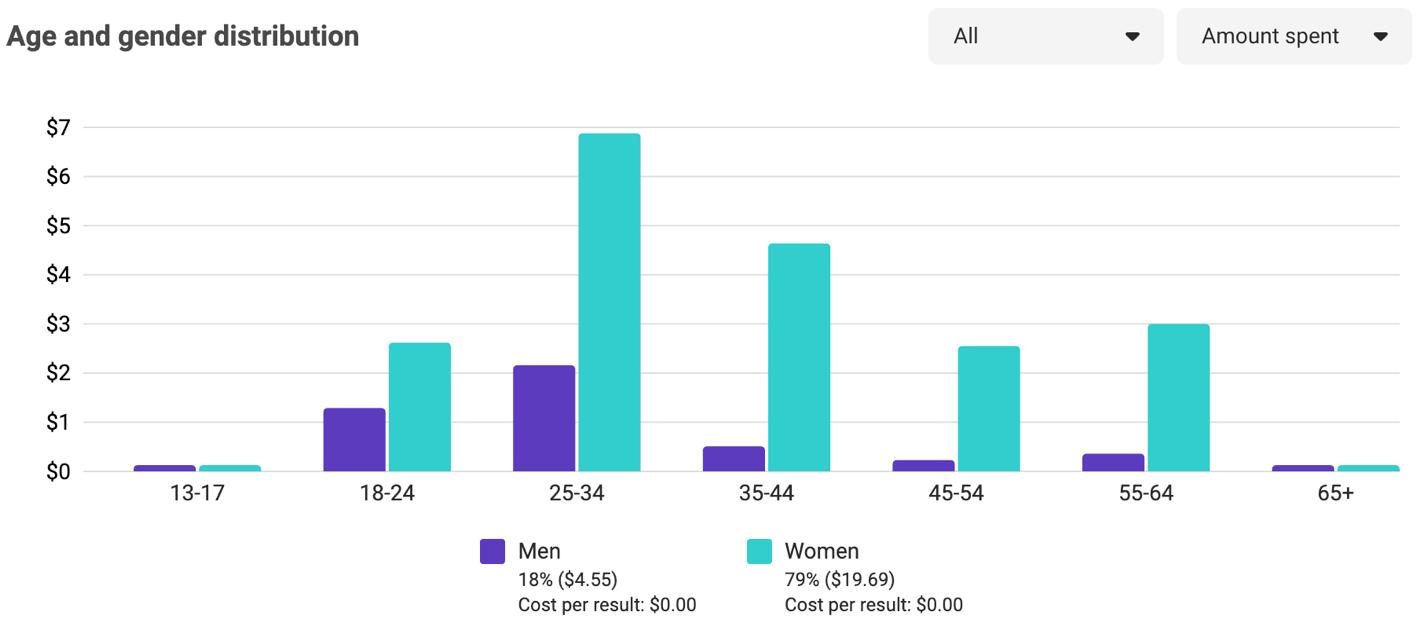Click the teal Women legend swatch
This screenshot has width=1428, height=627.
(x=760, y=551)
